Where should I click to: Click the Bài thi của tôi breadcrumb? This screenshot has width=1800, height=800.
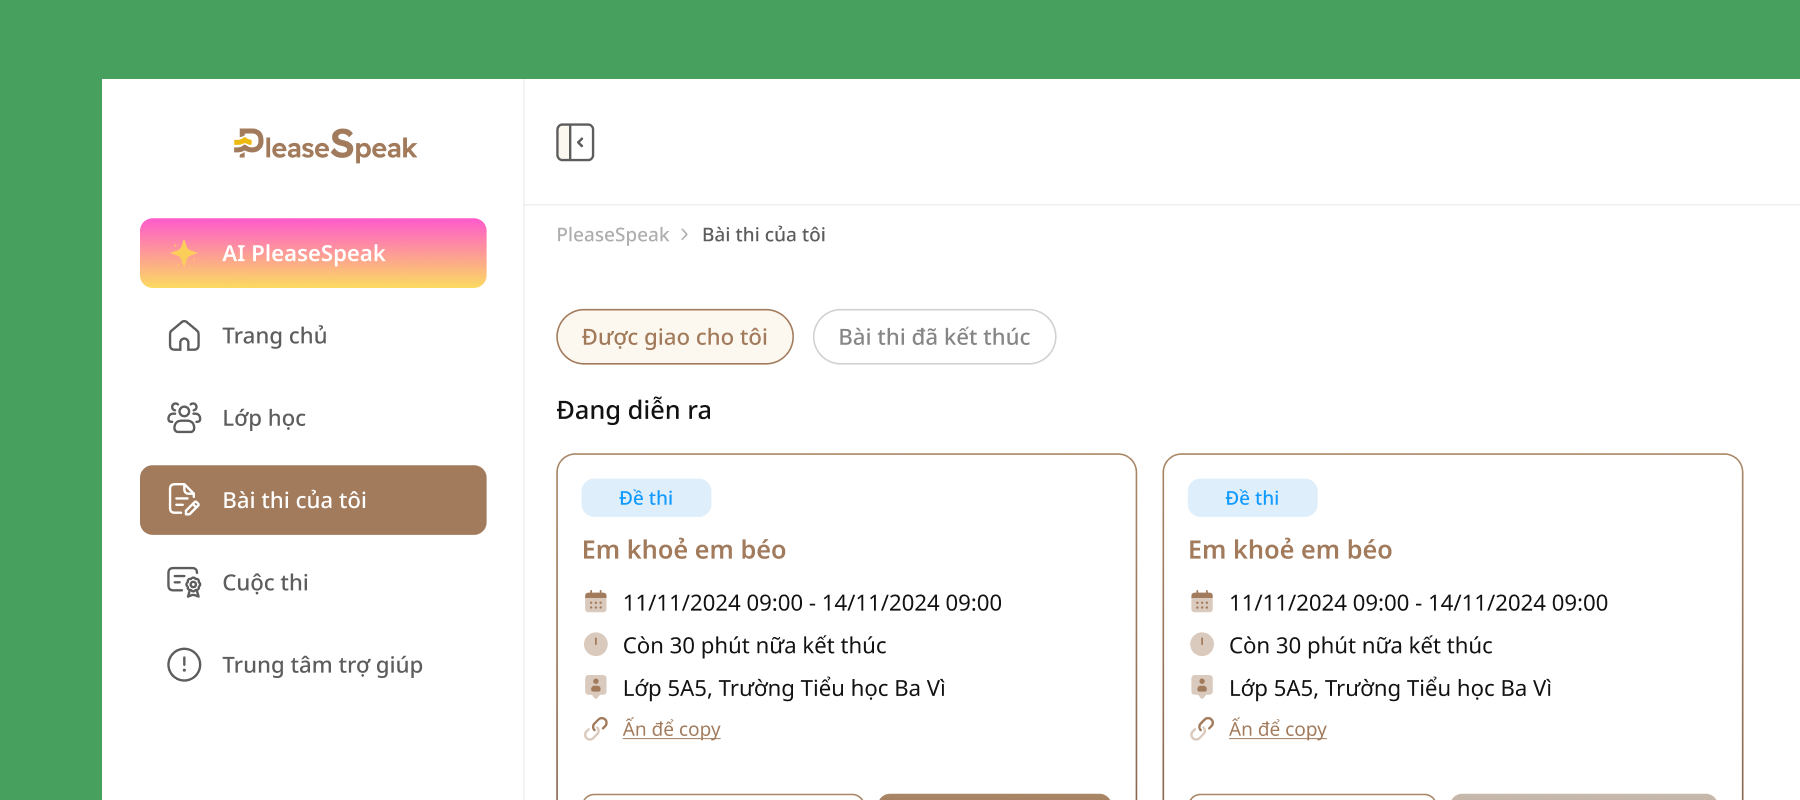click(764, 235)
